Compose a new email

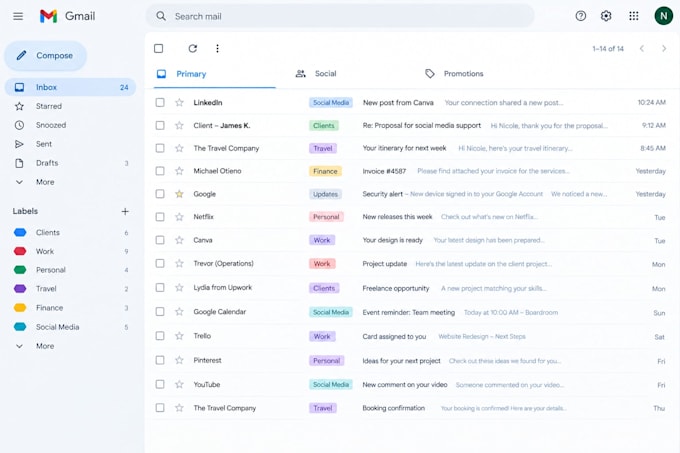tap(45, 55)
